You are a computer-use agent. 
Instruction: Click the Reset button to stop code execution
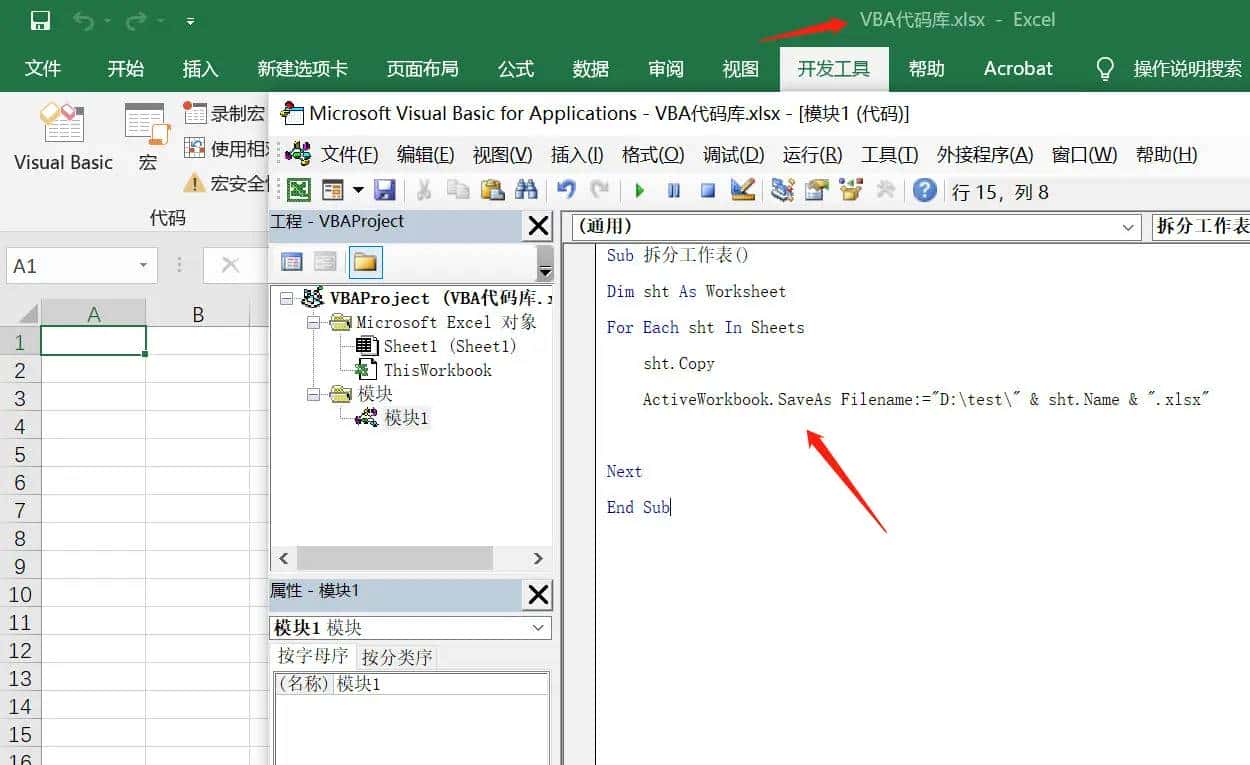coord(707,191)
